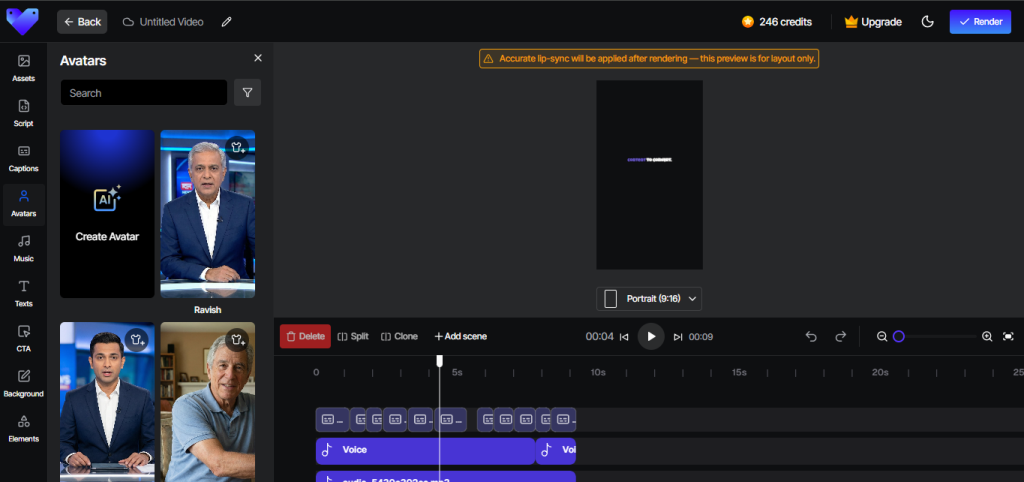Open the Background panel
1024x482 pixels.
(24, 383)
